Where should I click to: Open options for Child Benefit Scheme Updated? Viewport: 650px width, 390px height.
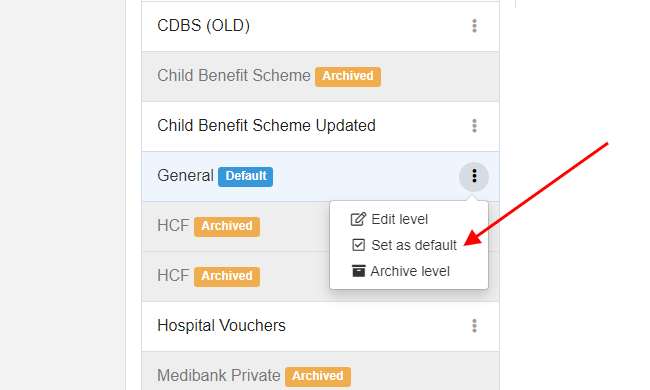pos(474,126)
